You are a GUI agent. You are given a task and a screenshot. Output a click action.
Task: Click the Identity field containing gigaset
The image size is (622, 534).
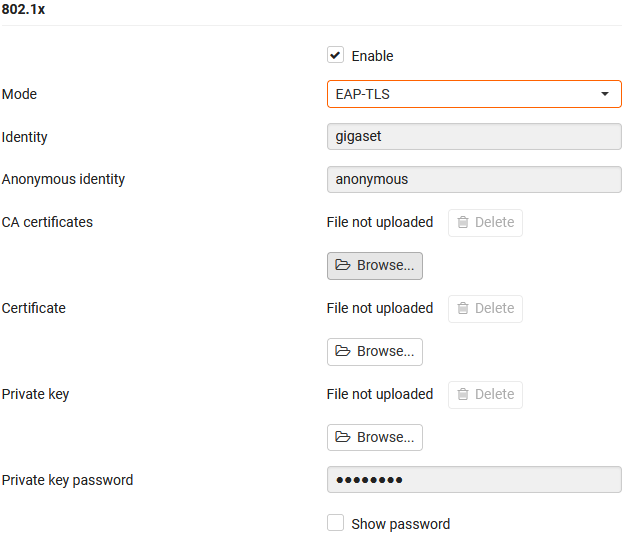474,137
